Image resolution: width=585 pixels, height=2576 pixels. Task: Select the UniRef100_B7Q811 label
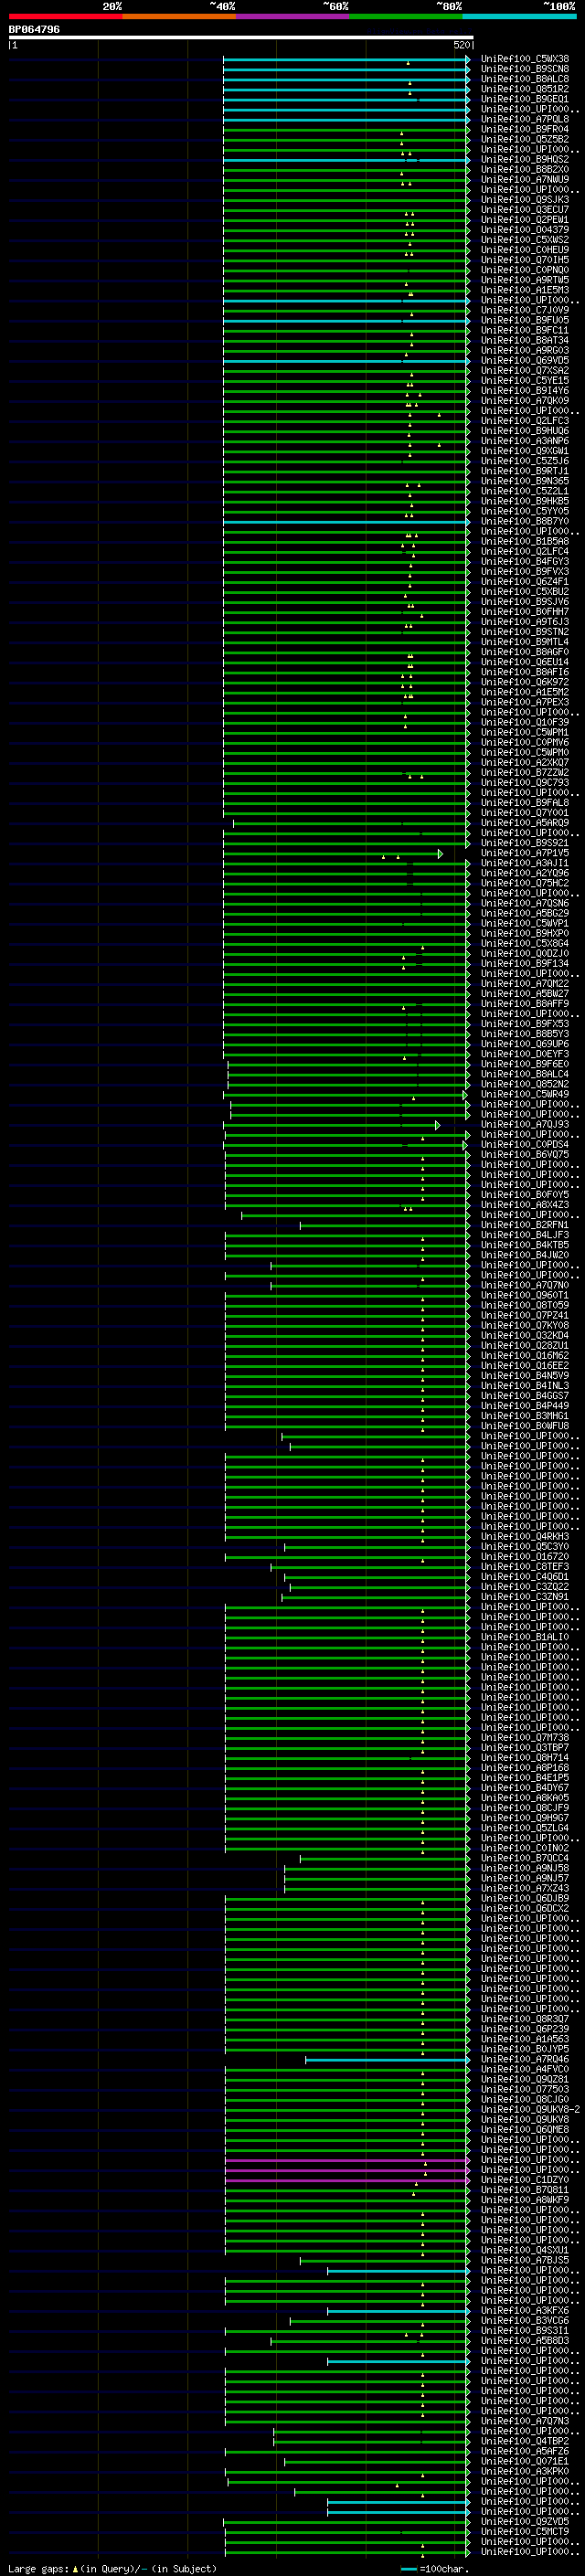525,2190
